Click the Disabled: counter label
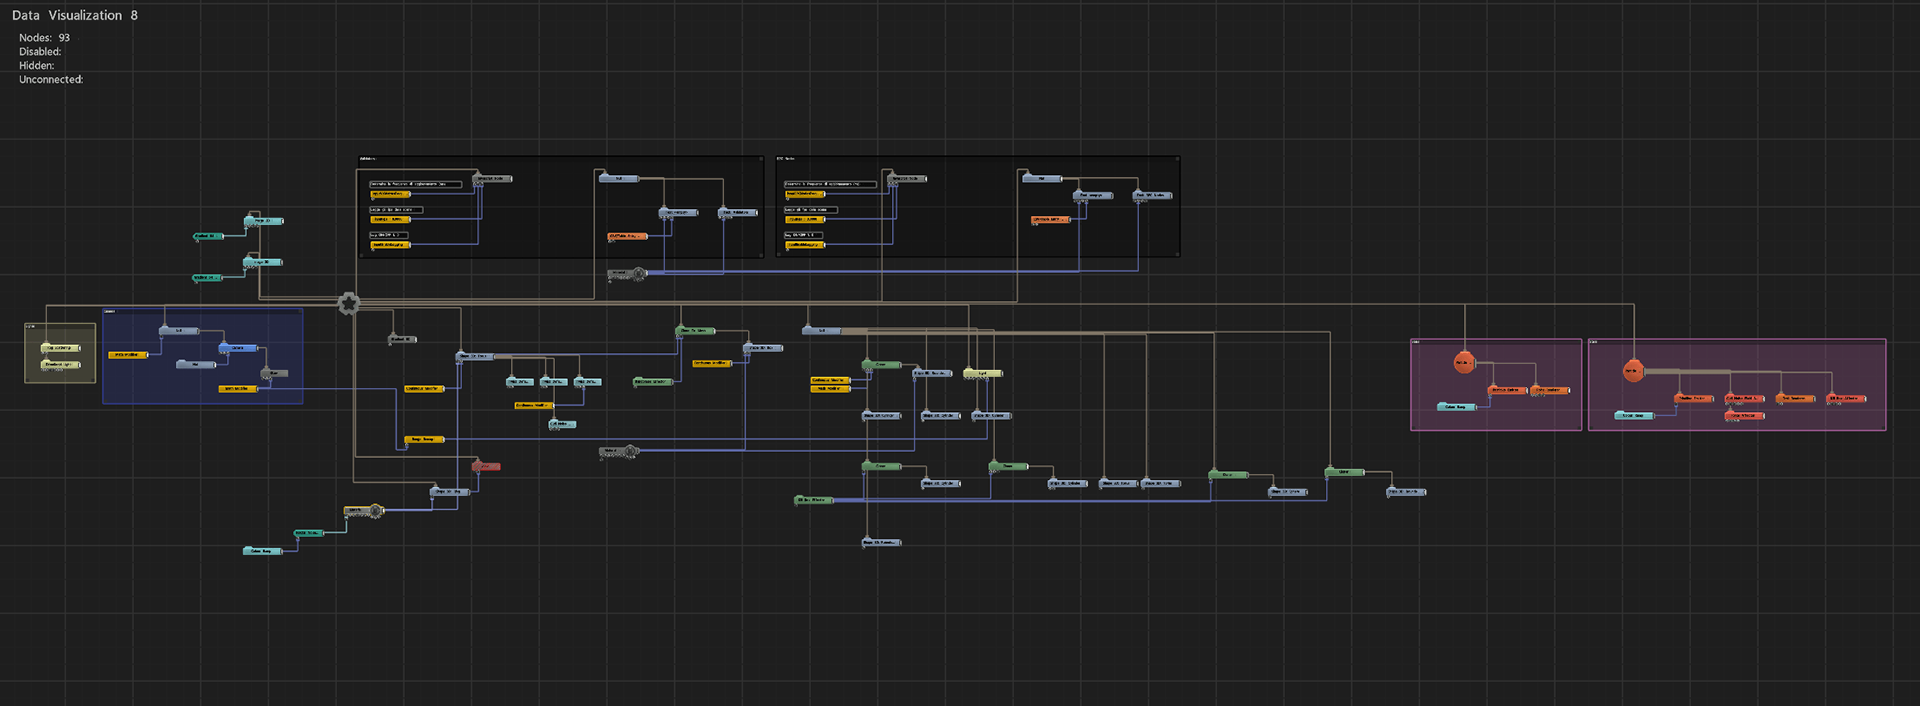Image resolution: width=1920 pixels, height=706 pixels. point(40,52)
